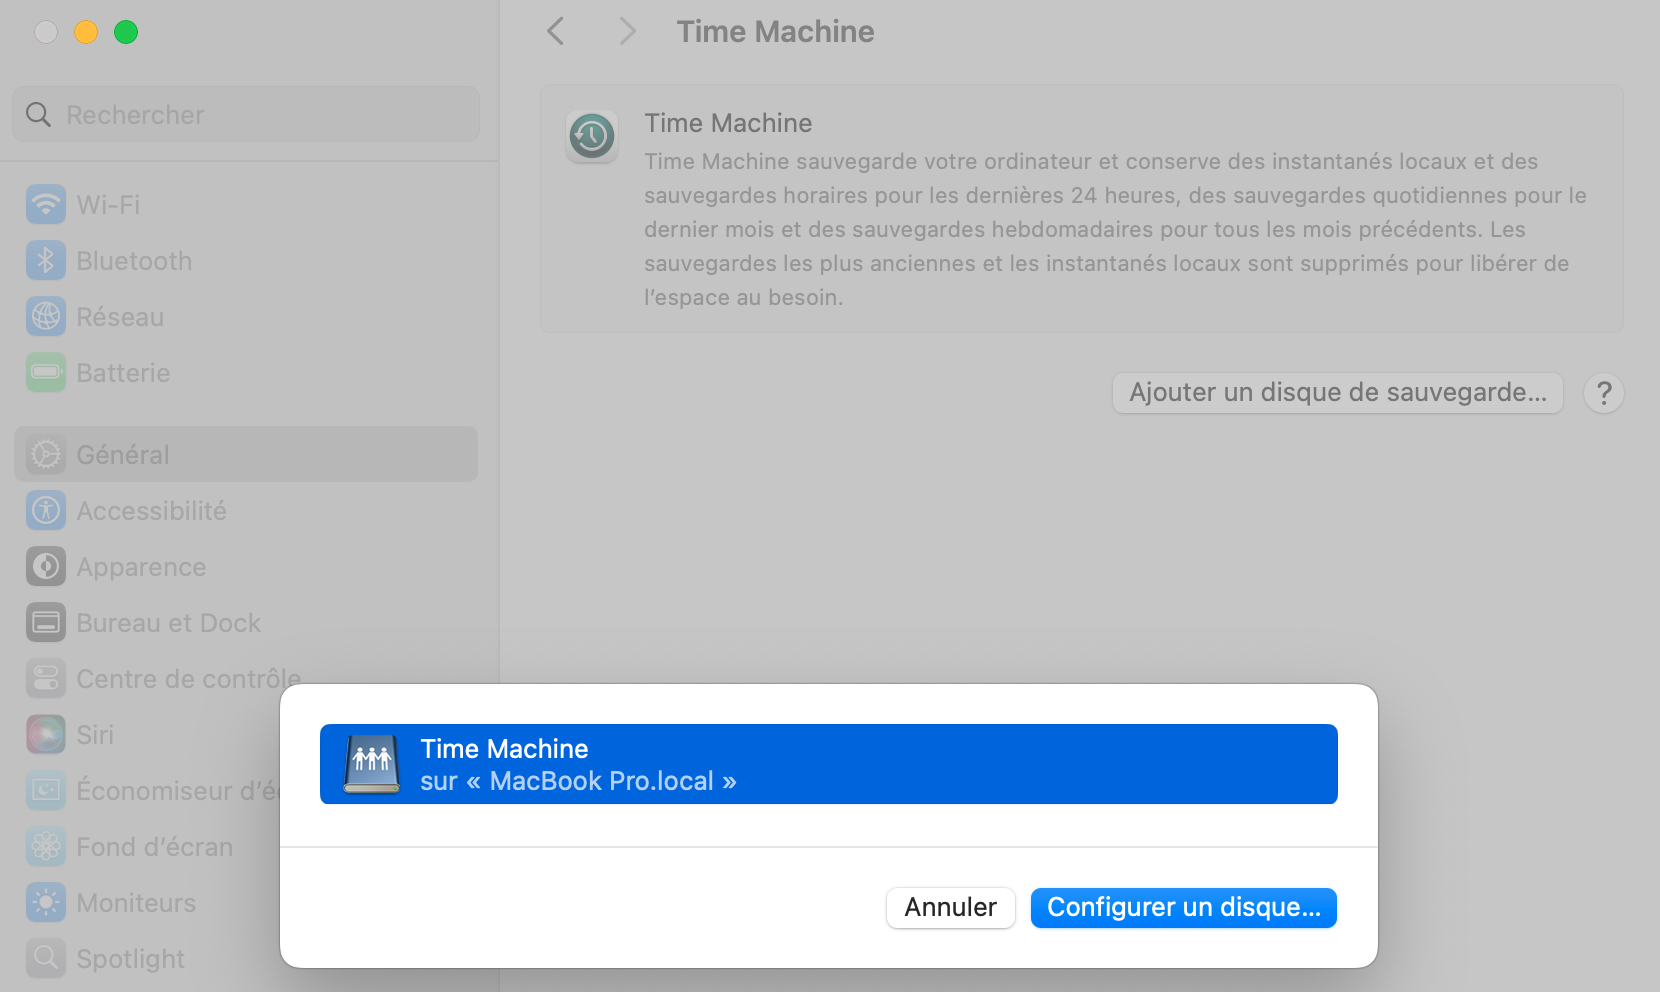Image resolution: width=1660 pixels, height=992 pixels.
Task: Select the Batterie icon
Action: tap(46, 373)
